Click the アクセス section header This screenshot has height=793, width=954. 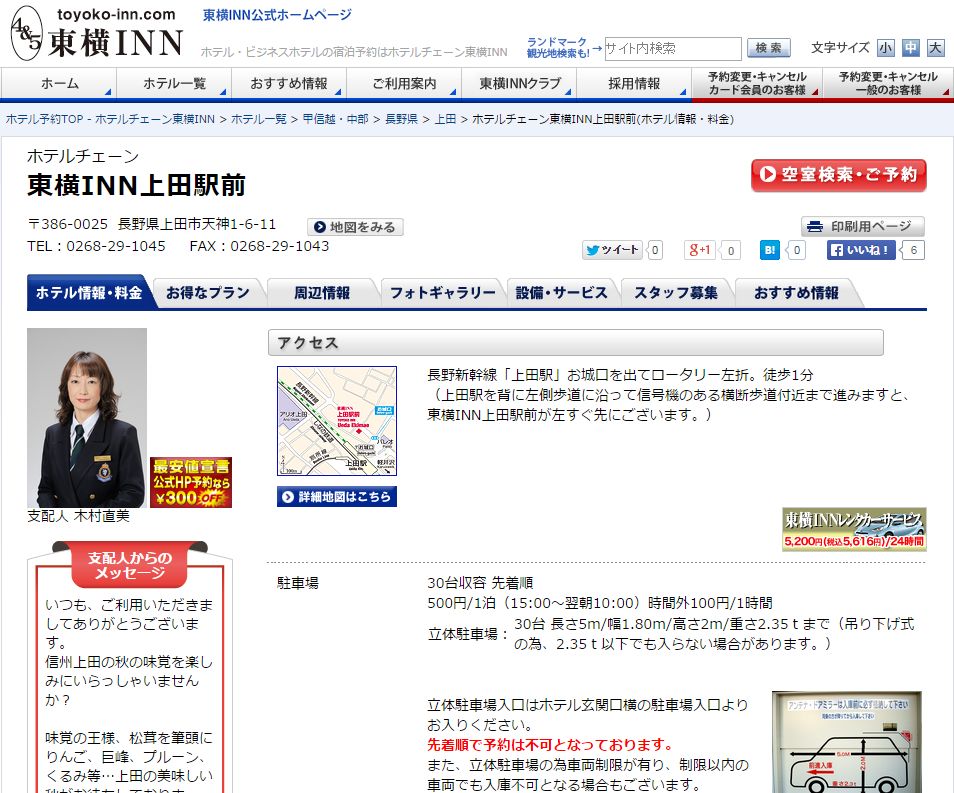(x=576, y=343)
